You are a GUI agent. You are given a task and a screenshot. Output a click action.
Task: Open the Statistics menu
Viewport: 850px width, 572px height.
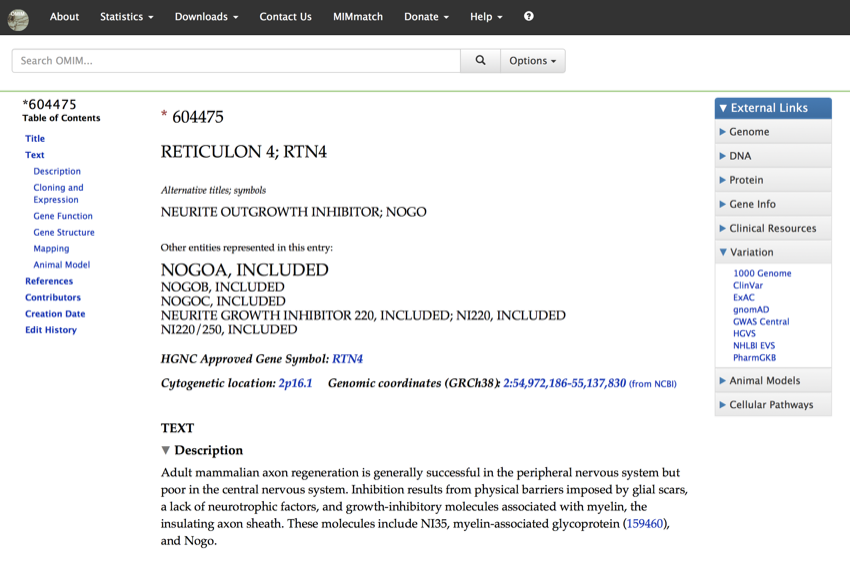coord(126,17)
